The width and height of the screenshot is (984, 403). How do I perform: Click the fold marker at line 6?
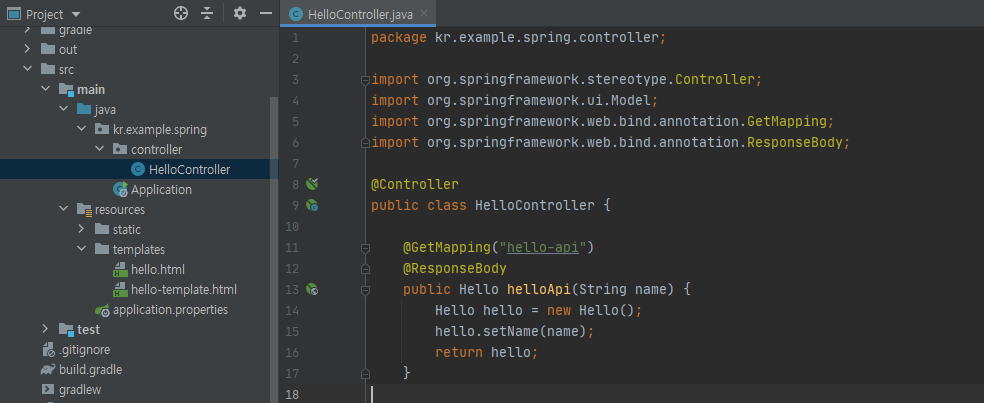click(x=365, y=143)
